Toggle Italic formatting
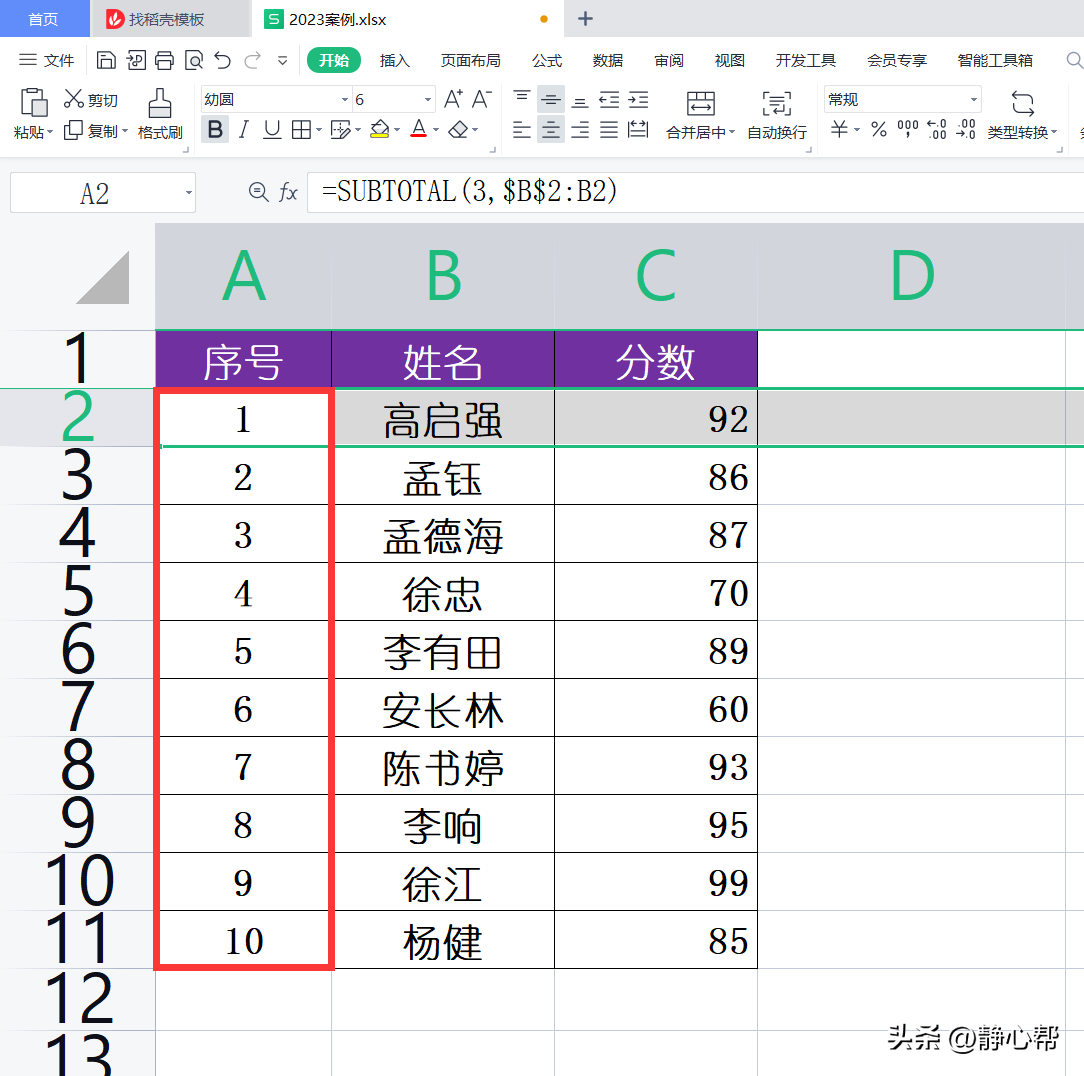 (x=243, y=129)
